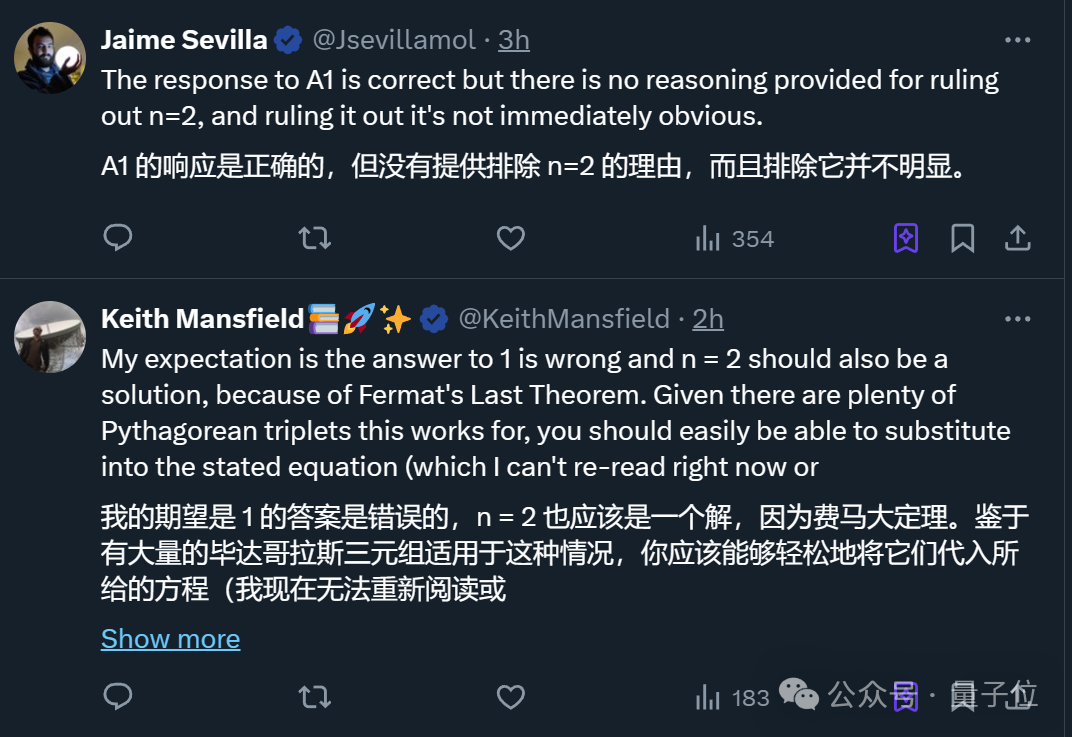Open @Jsevillamol's profile via the handle
This screenshot has height=737, width=1072.
394,39
